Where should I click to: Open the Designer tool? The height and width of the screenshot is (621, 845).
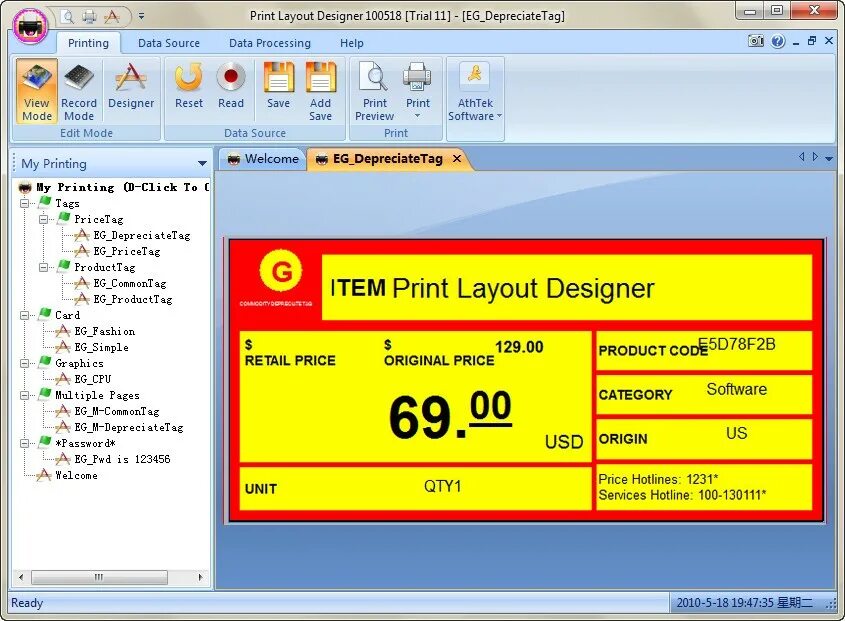click(131, 90)
